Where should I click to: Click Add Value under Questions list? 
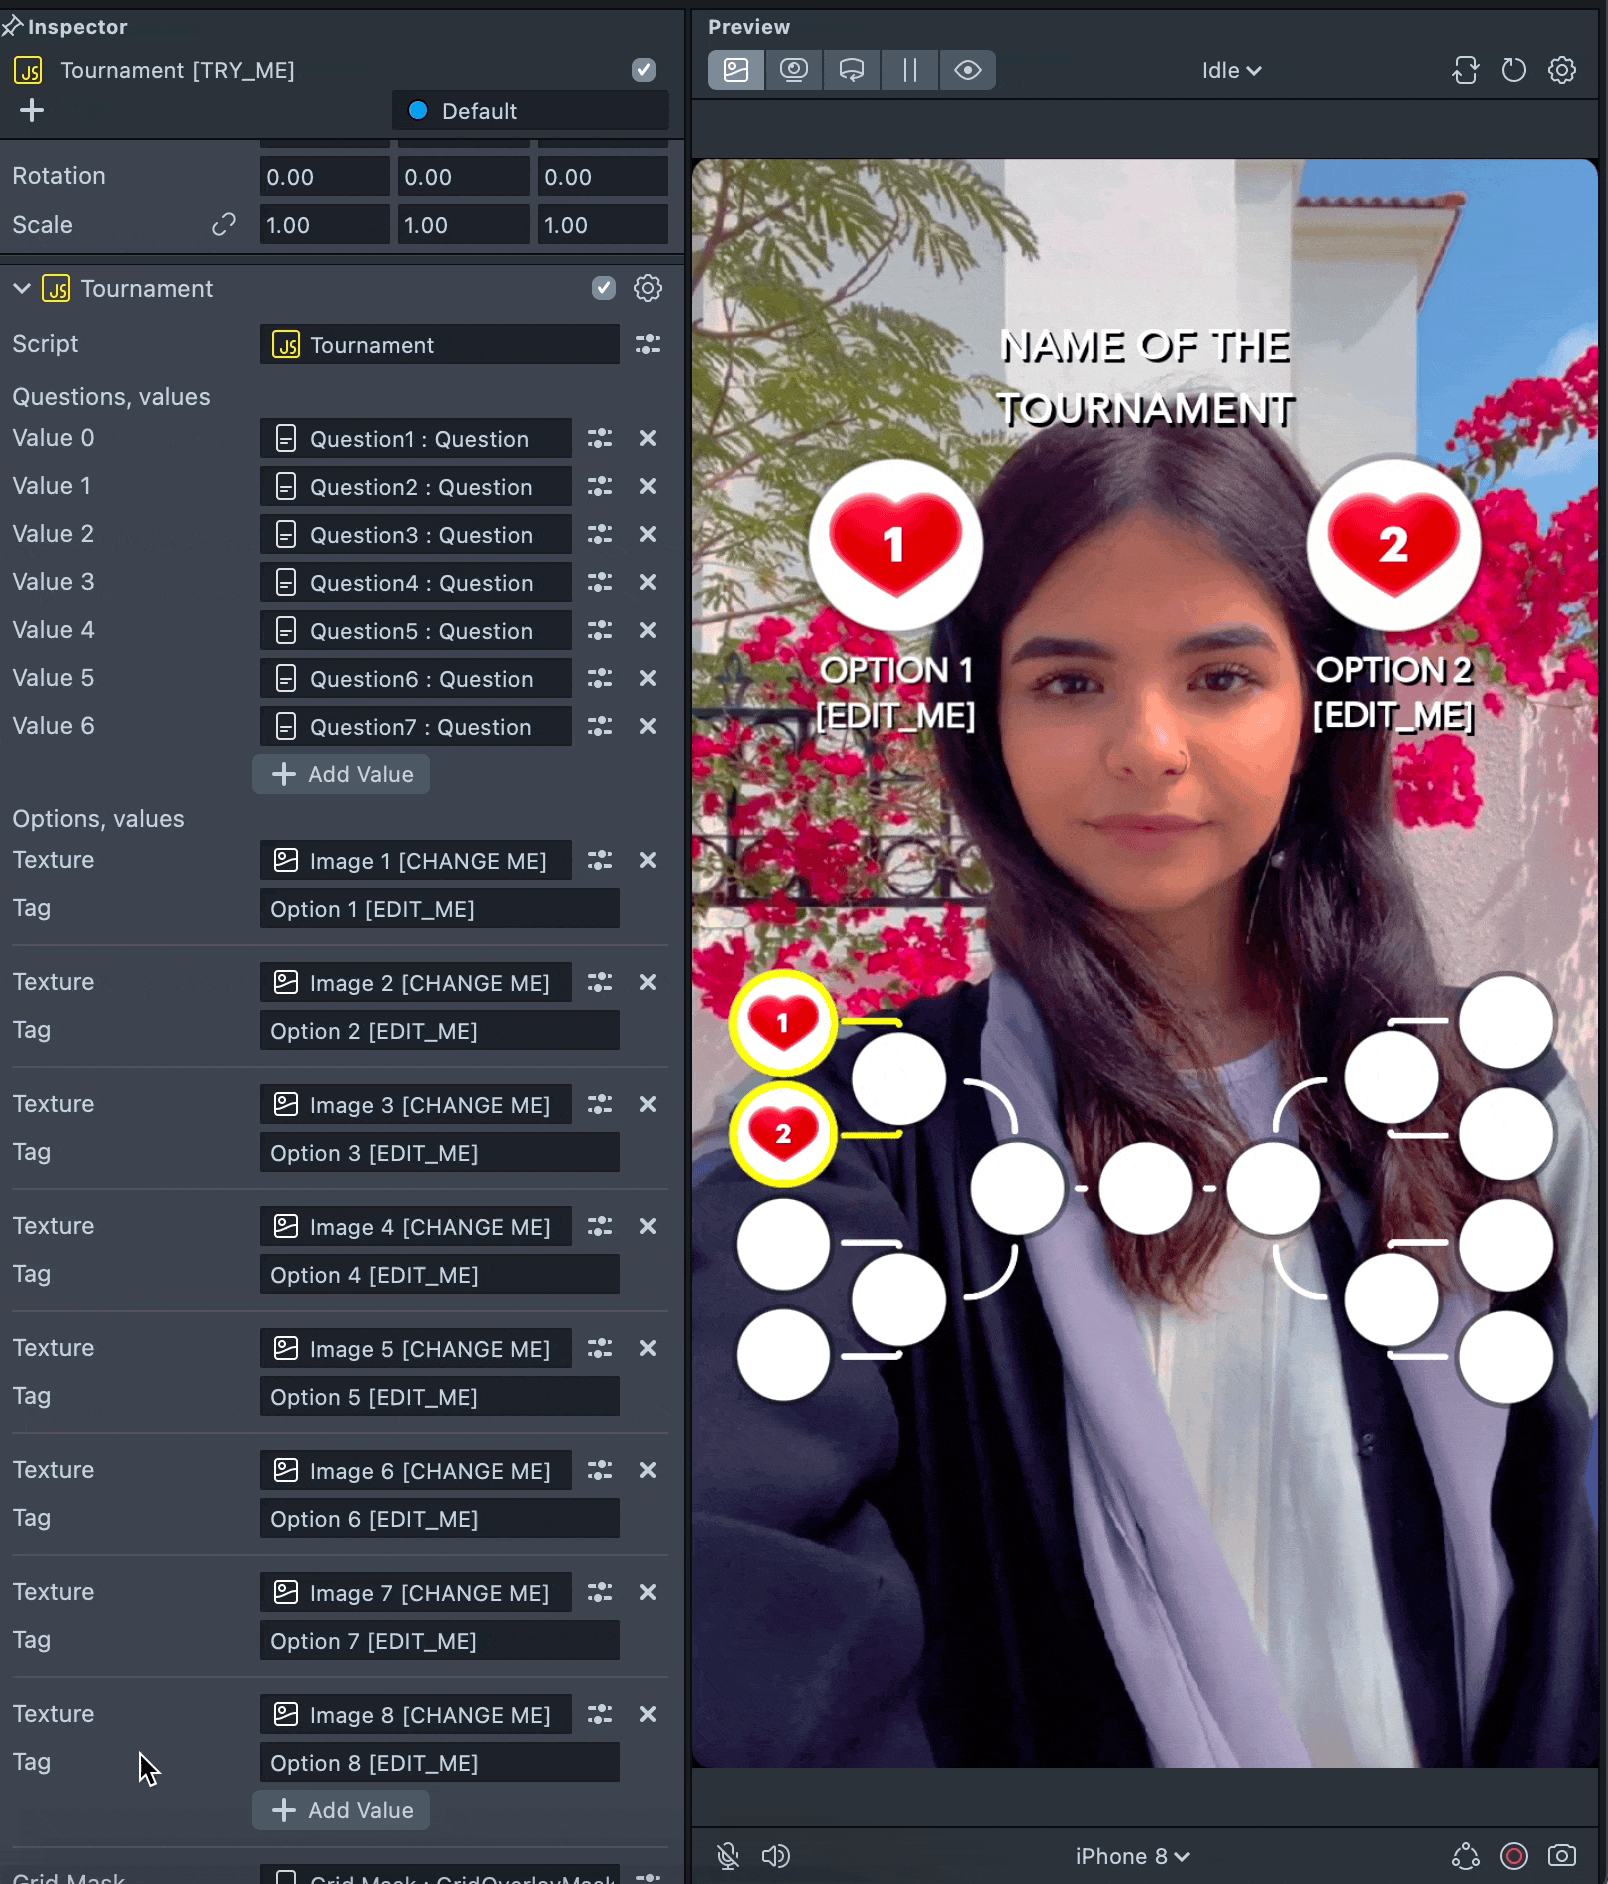point(341,774)
